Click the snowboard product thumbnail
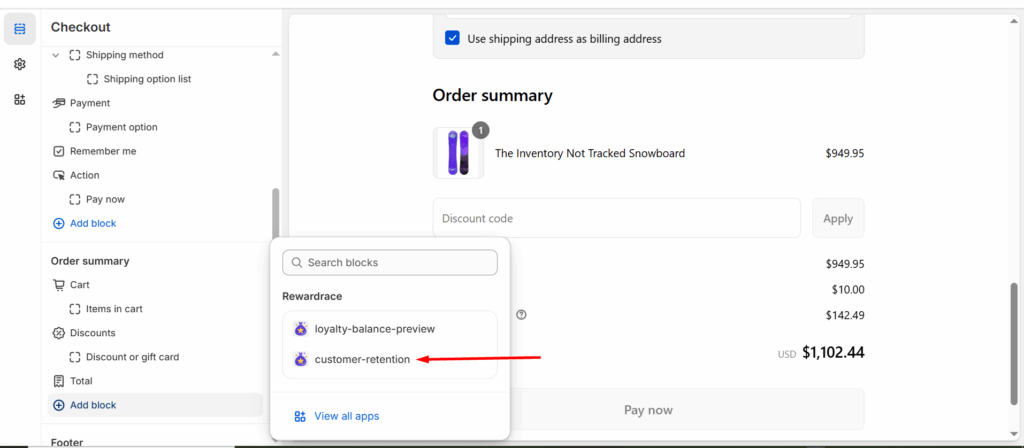The width and height of the screenshot is (1024, 448). click(458, 153)
